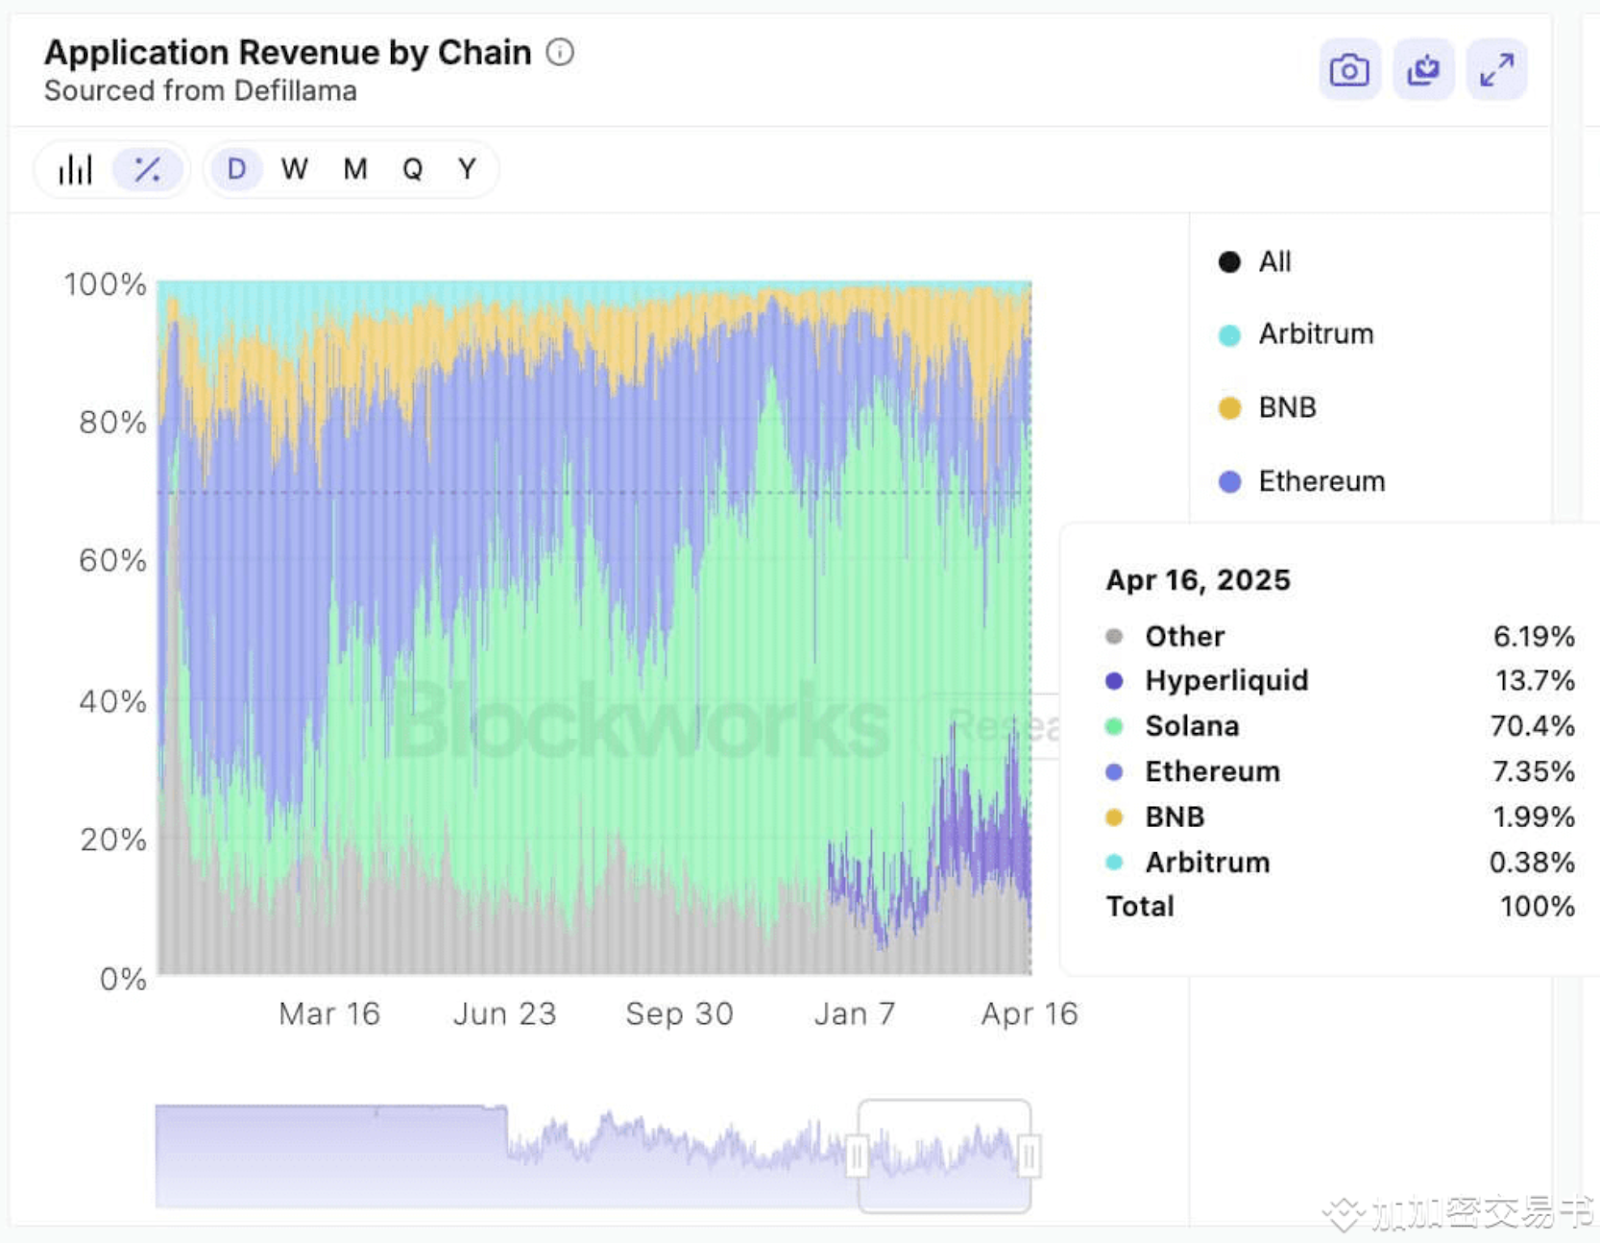Image resolution: width=1600 pixels, height=1243 pixels.
Task: Click the Sep 30 axis label
Action: click(x=680, y=1014)
